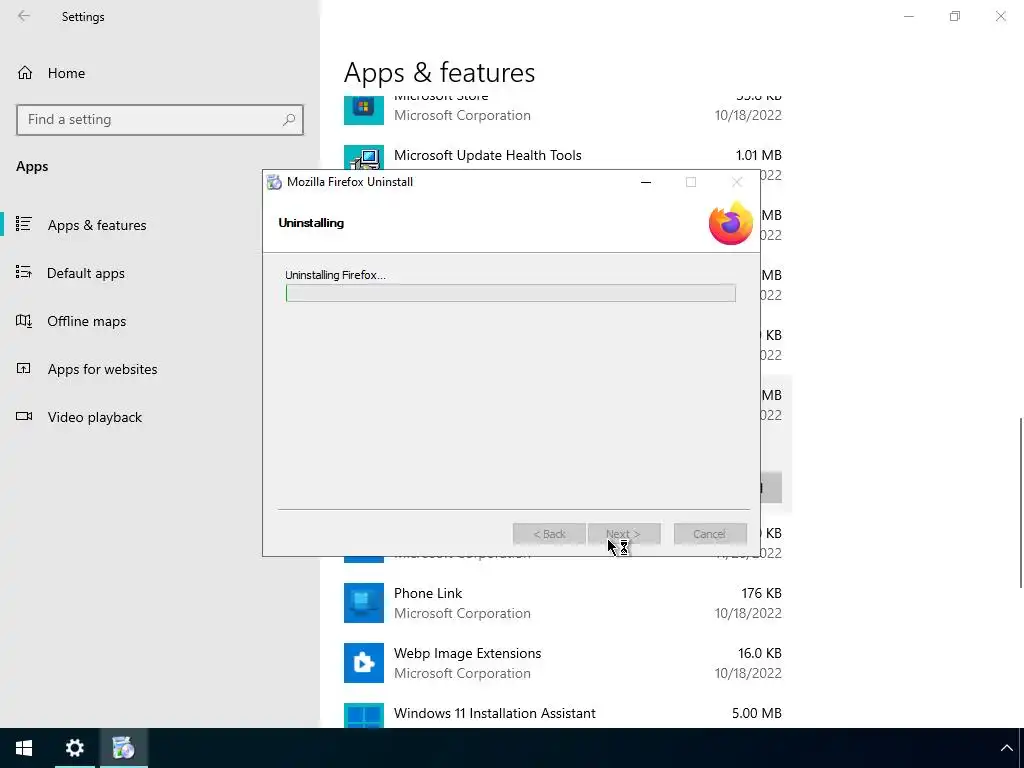Click the Video playback camera icon
The width and height of the screenshot is (1024, 768).
pyautogui.click(x=24, y=416)
